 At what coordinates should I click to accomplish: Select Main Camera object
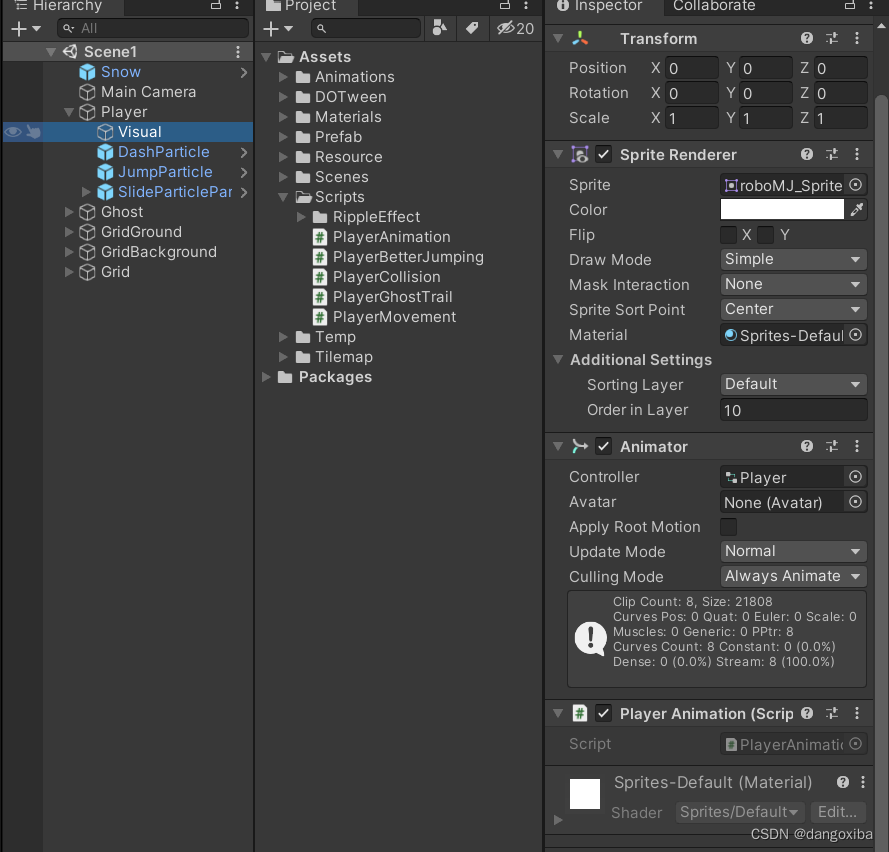point(148,92)
